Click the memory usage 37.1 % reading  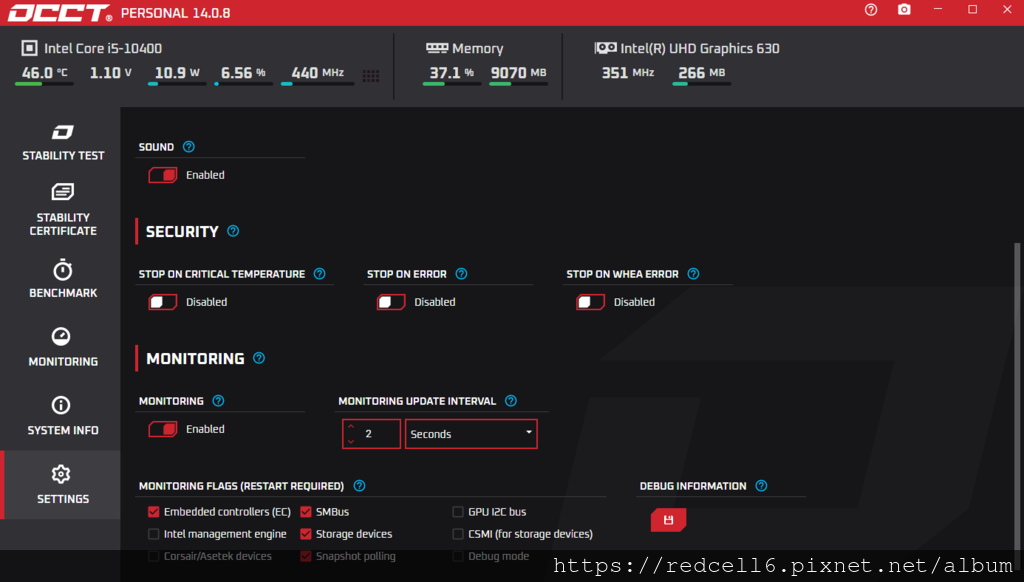point(451,73)
